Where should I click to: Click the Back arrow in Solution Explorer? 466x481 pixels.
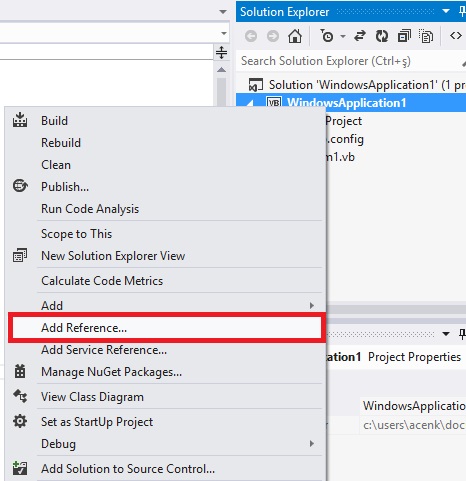(251, 36)
